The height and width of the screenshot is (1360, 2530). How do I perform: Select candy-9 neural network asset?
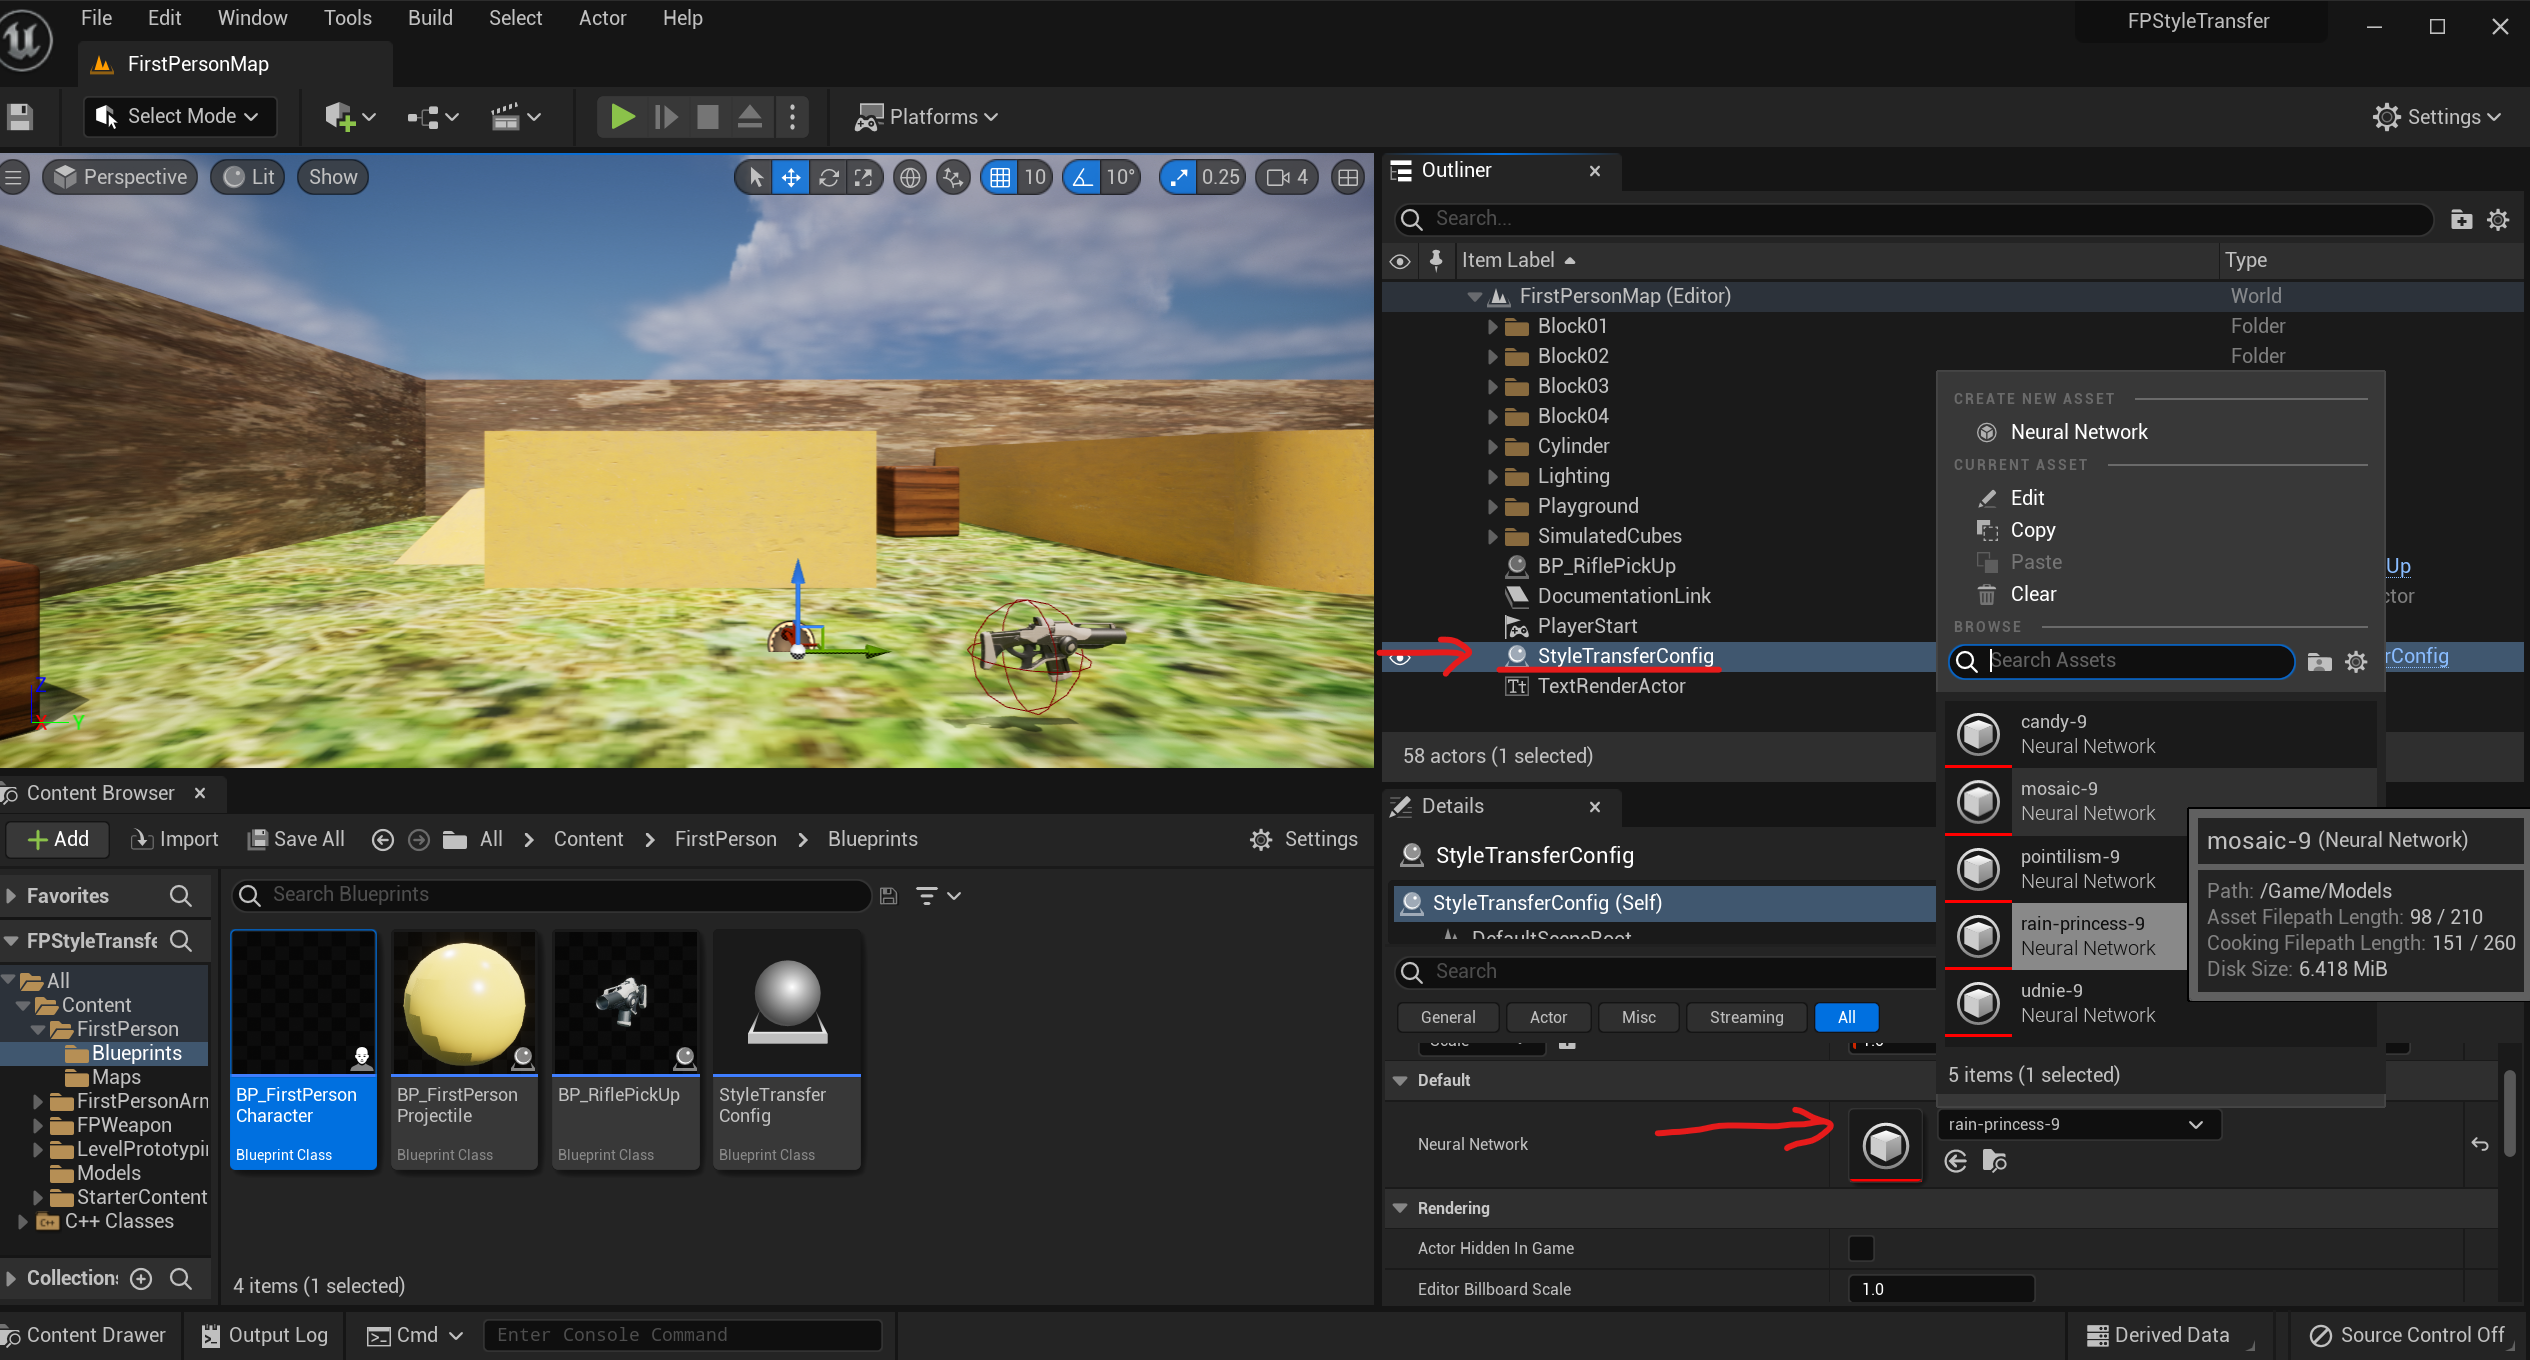[2160, 734]
